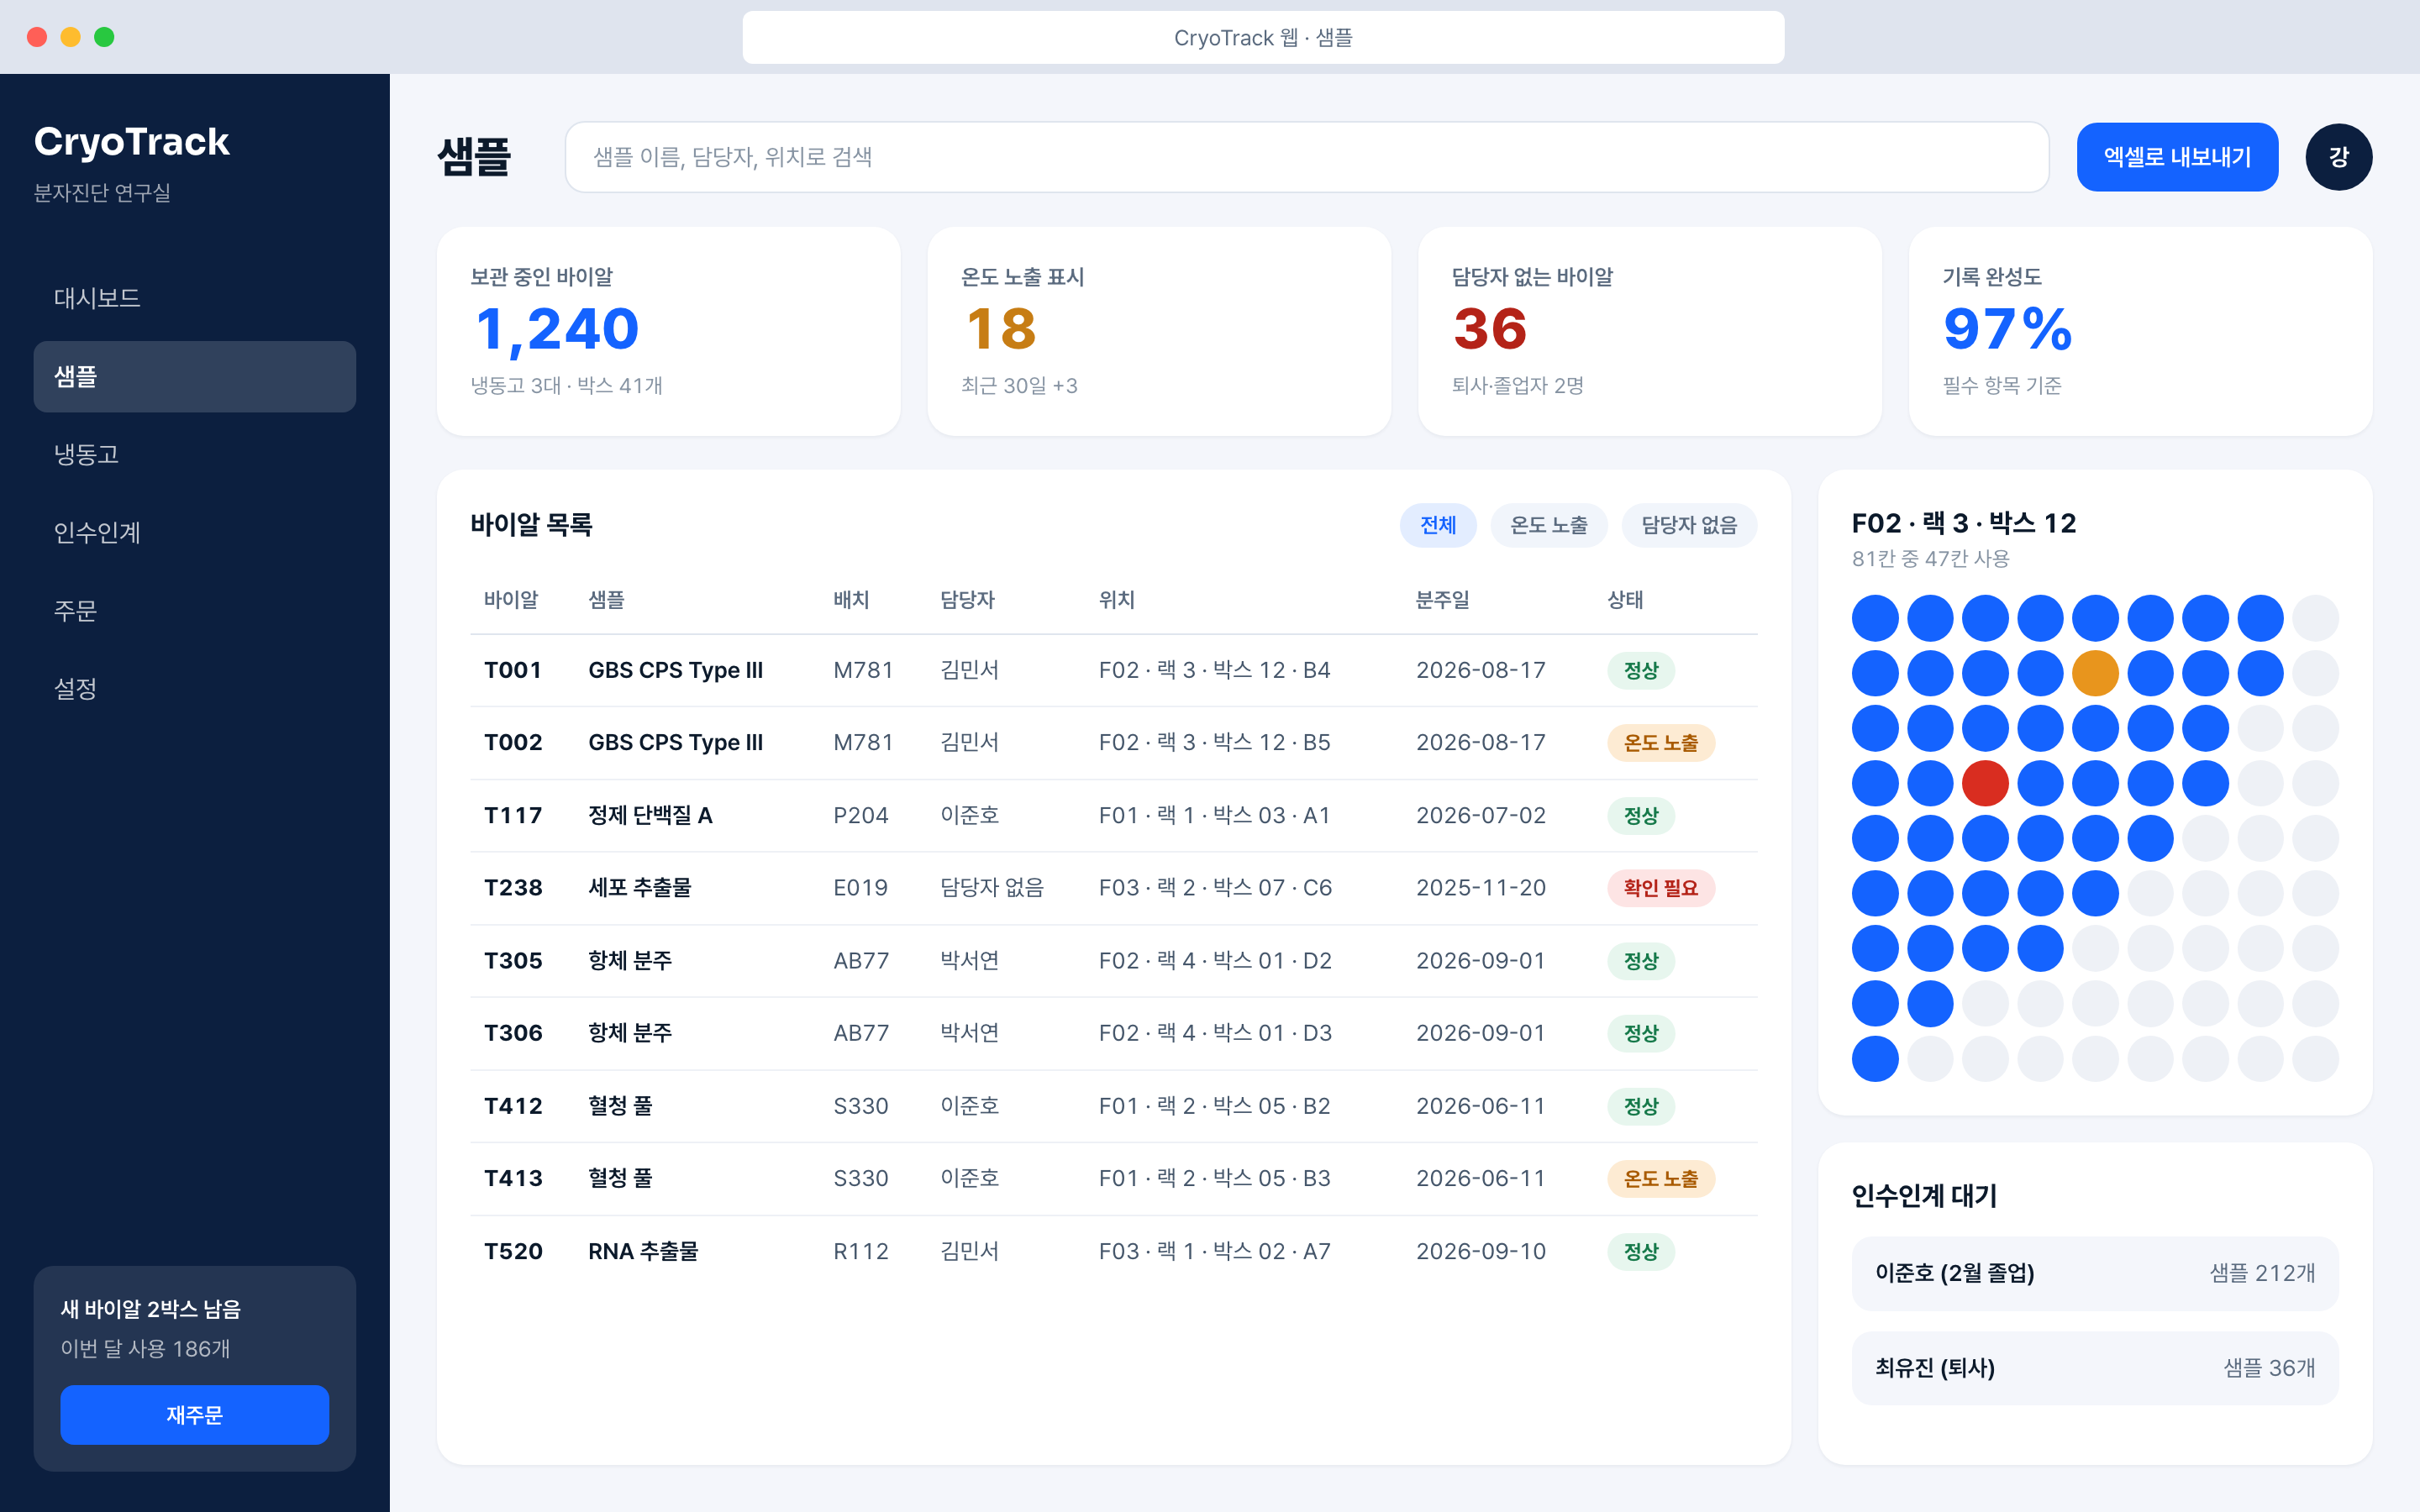The image size is (2420, 1512).
Task: Click the green macOS fullscreen button
Action: [104, 37]
